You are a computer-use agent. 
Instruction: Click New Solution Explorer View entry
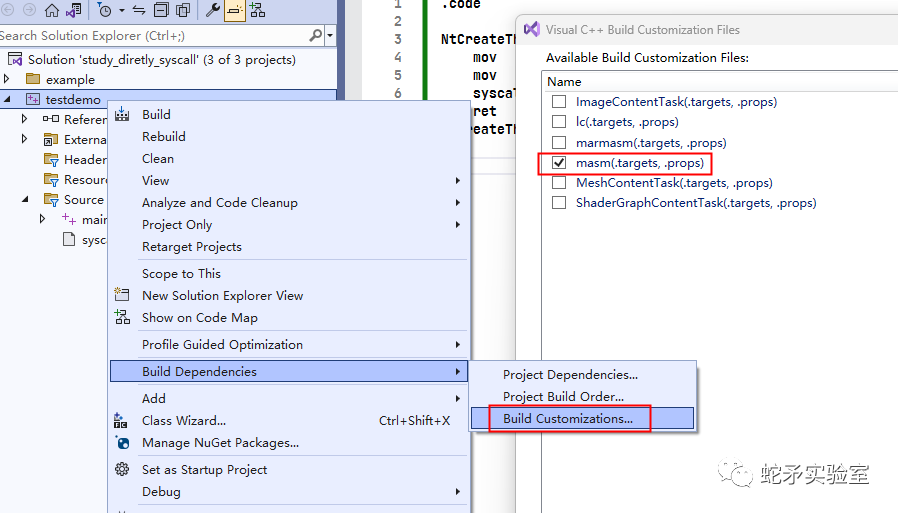coord(289,295)
